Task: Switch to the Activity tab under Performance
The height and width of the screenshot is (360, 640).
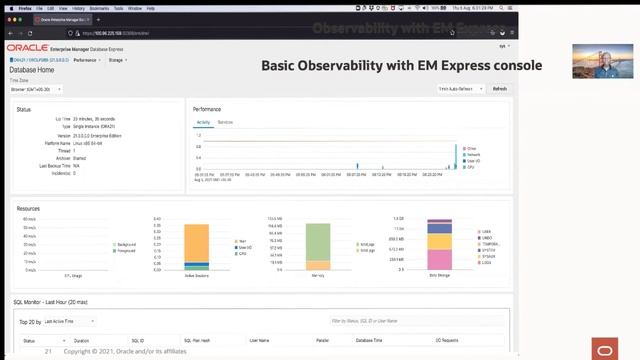Action: point(203,122)
